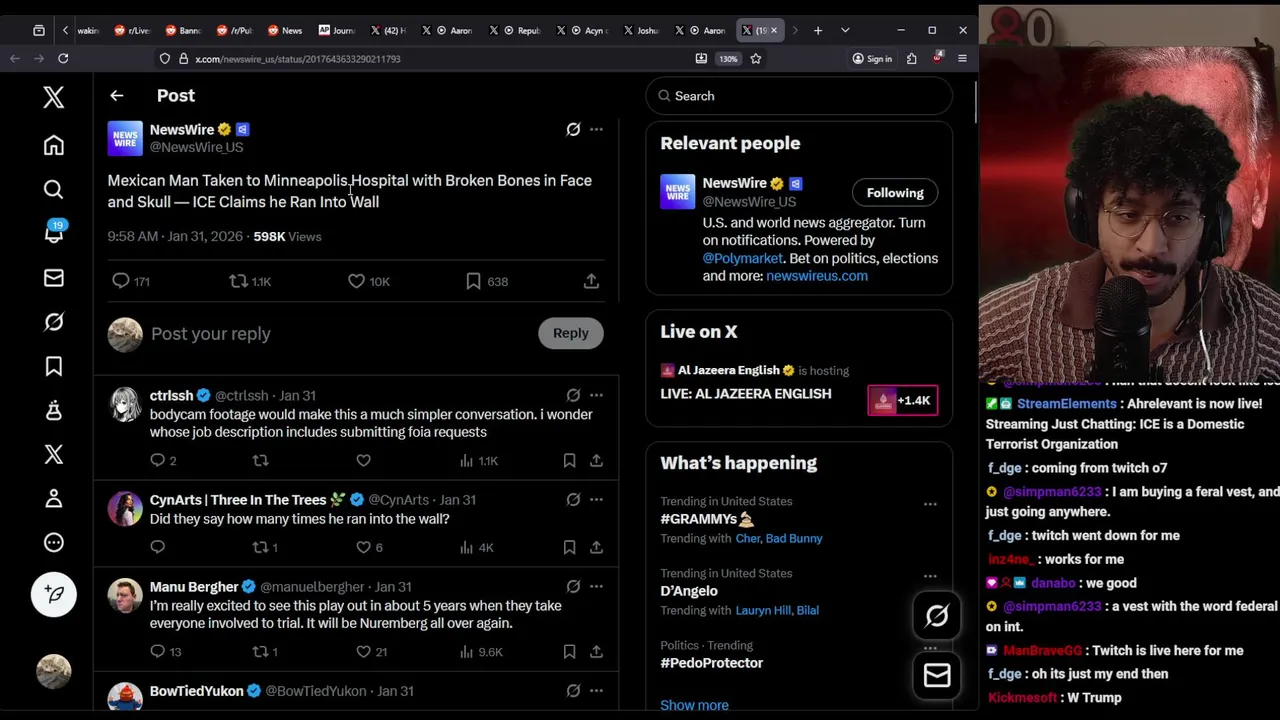Open Profile person icon in sidebar
The image size is (1280, 720).
54,498
